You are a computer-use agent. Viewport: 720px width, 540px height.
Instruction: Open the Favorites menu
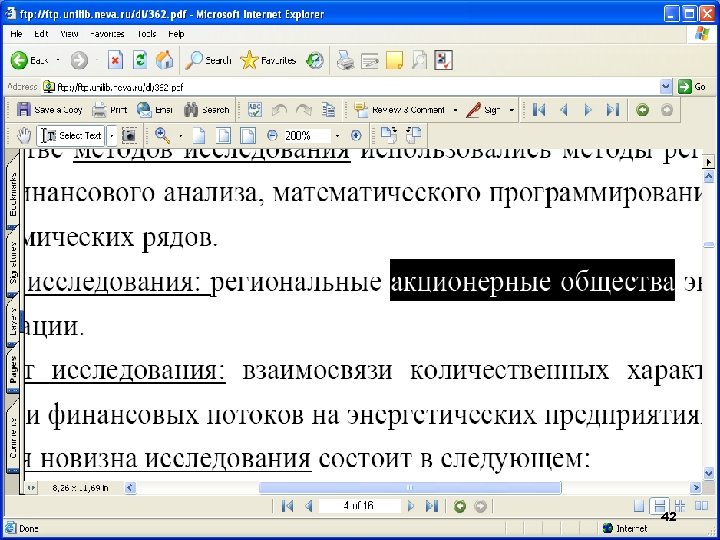(107, 34)
